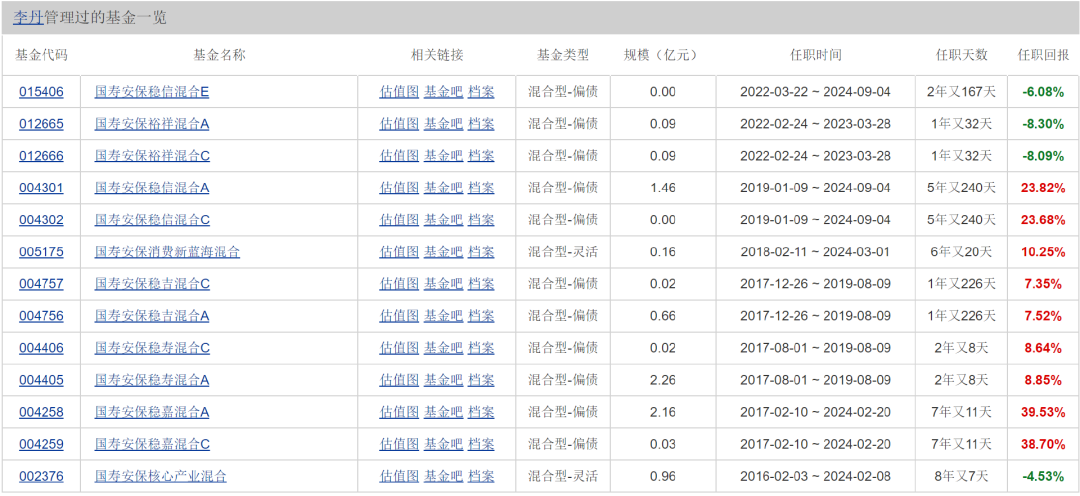Open fund code 012666 link
The image size is (1080, 496).
pos(41,156)
